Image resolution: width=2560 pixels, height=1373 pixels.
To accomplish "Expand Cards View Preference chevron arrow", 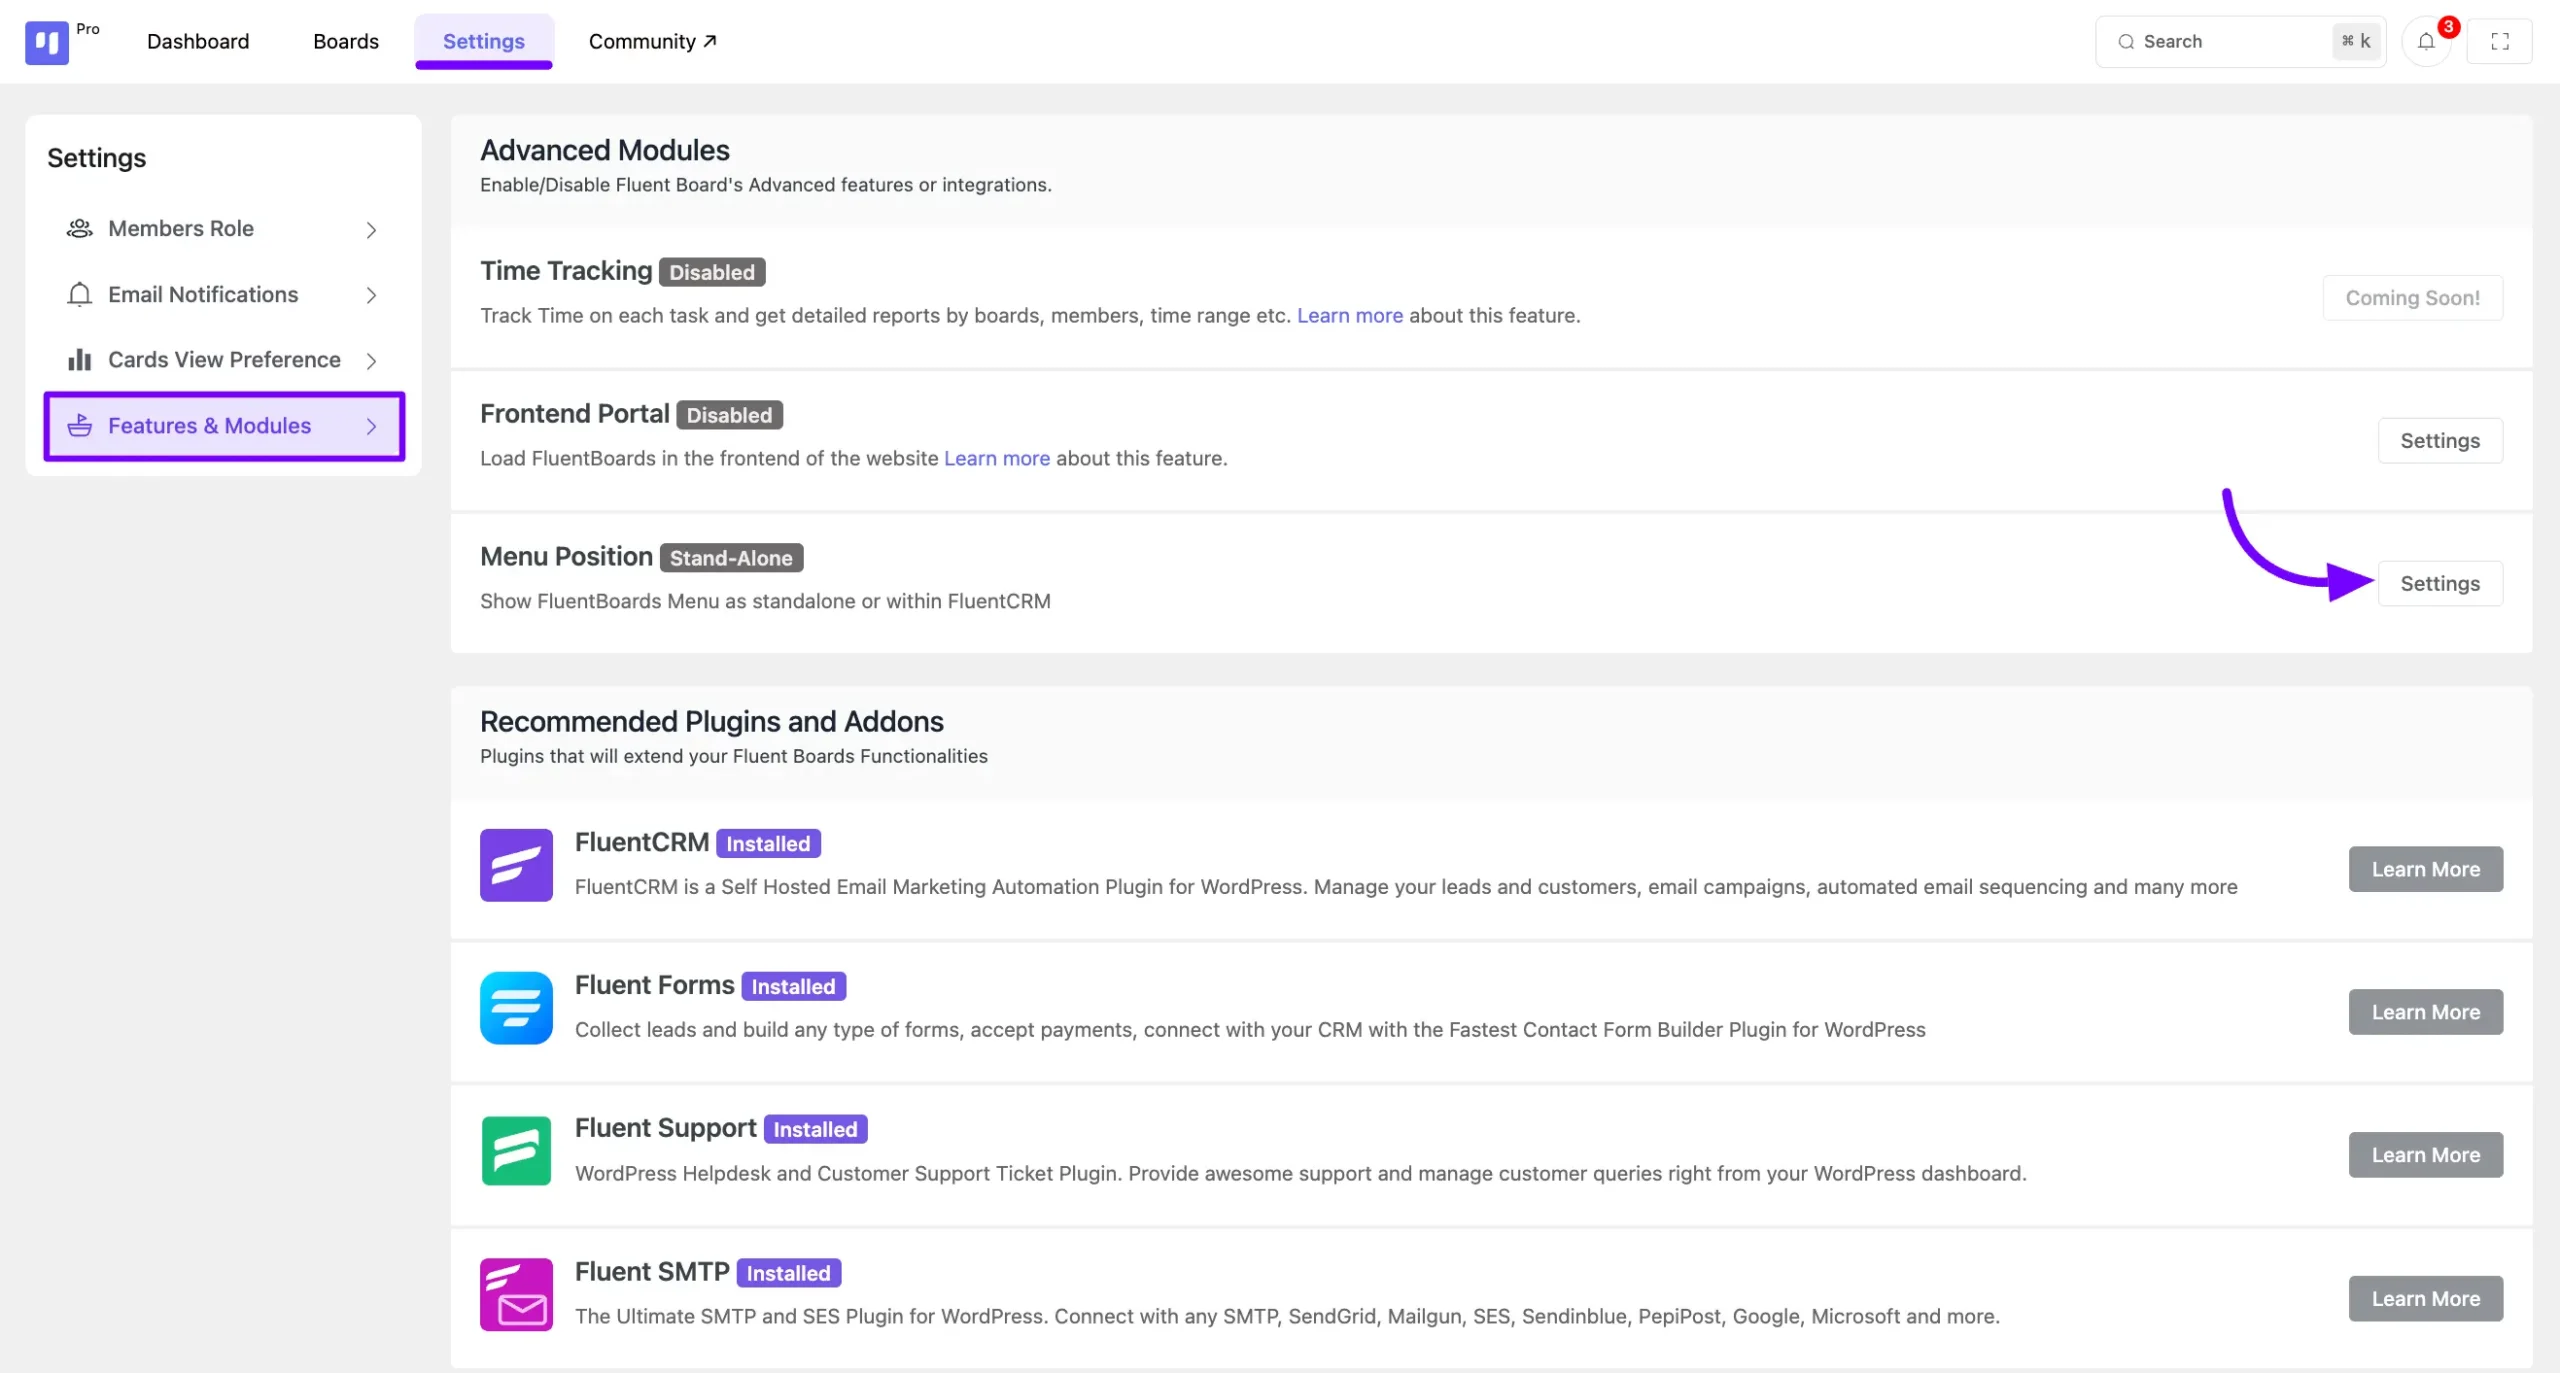I will [371, 361].
